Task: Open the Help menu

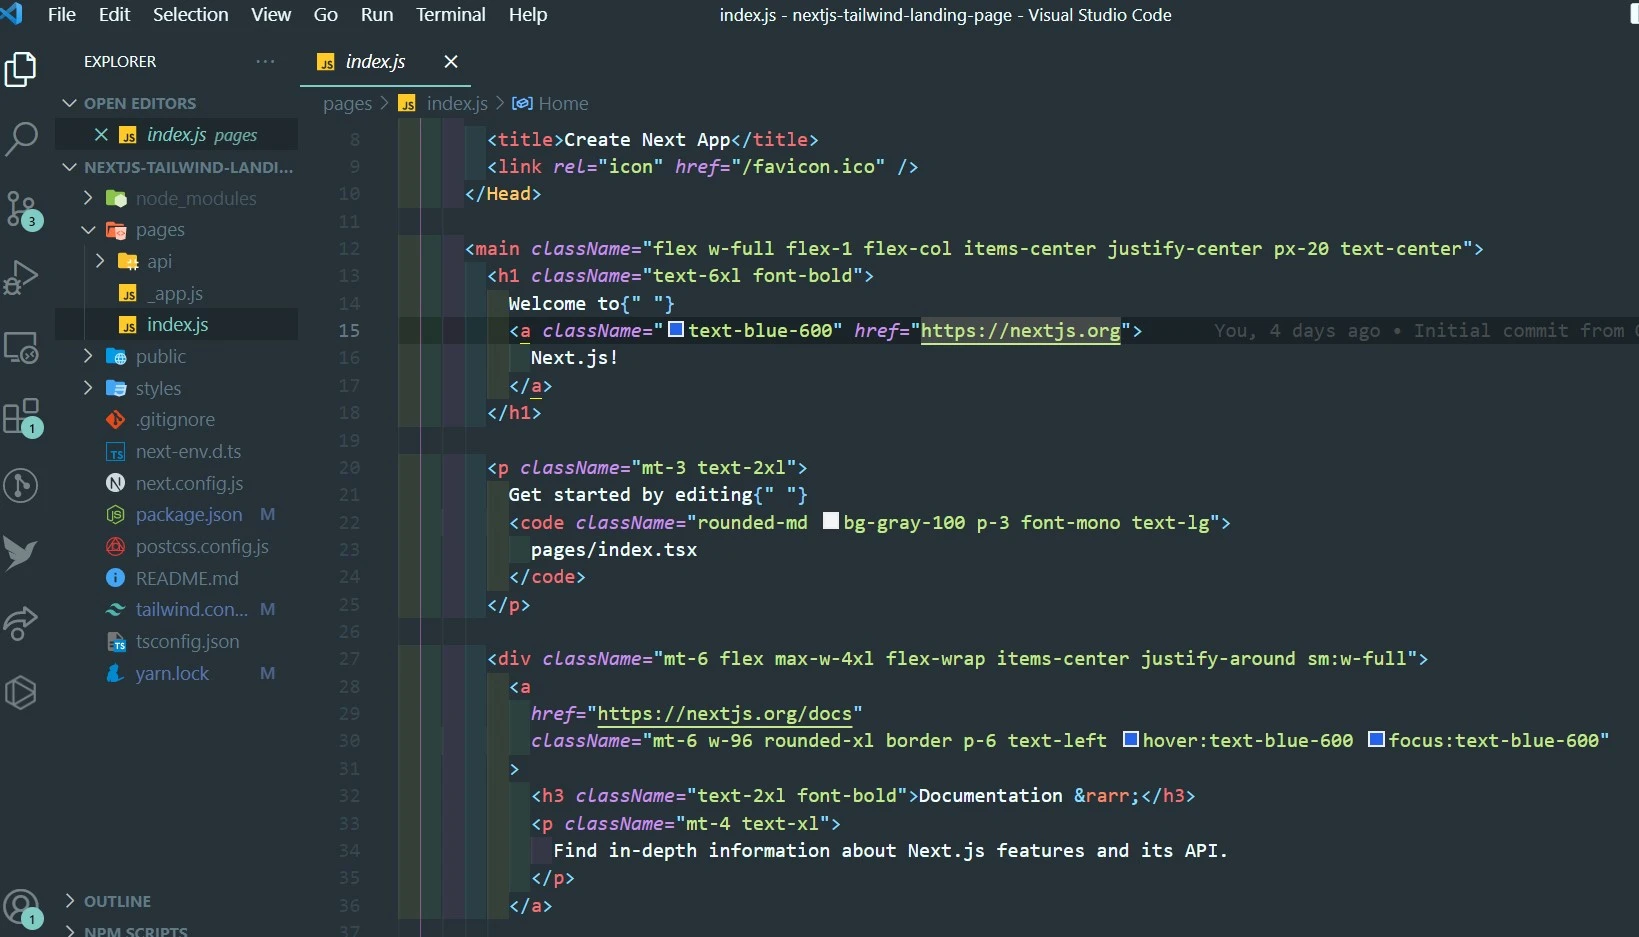Action: [x=528, y=15]
